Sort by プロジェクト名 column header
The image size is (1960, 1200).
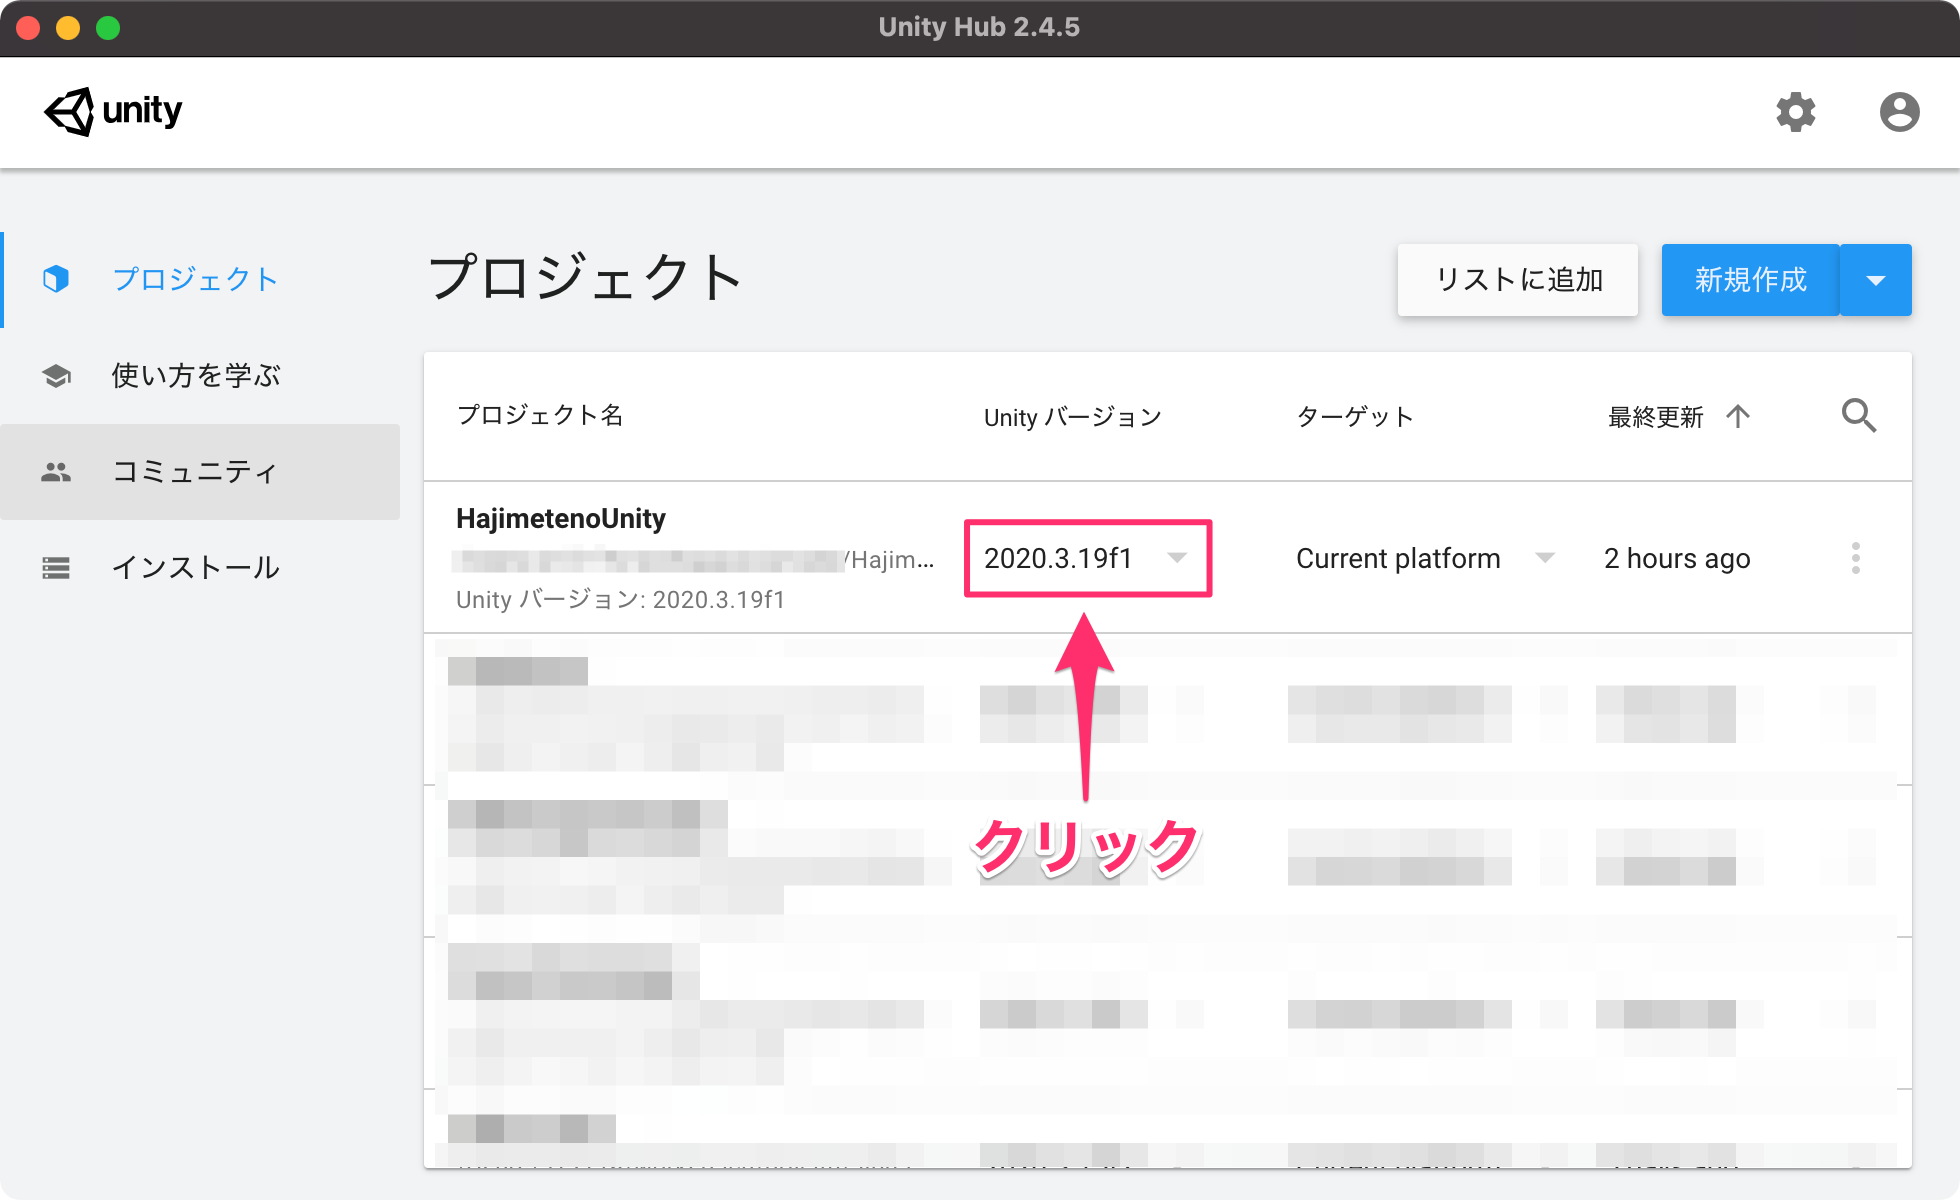[x=540, y=415]
